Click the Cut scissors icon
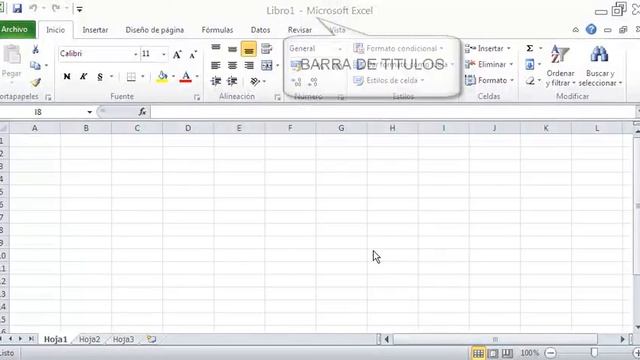Viewport: 640px width, 360px height. pyautogui.click(x=36, y=49)
